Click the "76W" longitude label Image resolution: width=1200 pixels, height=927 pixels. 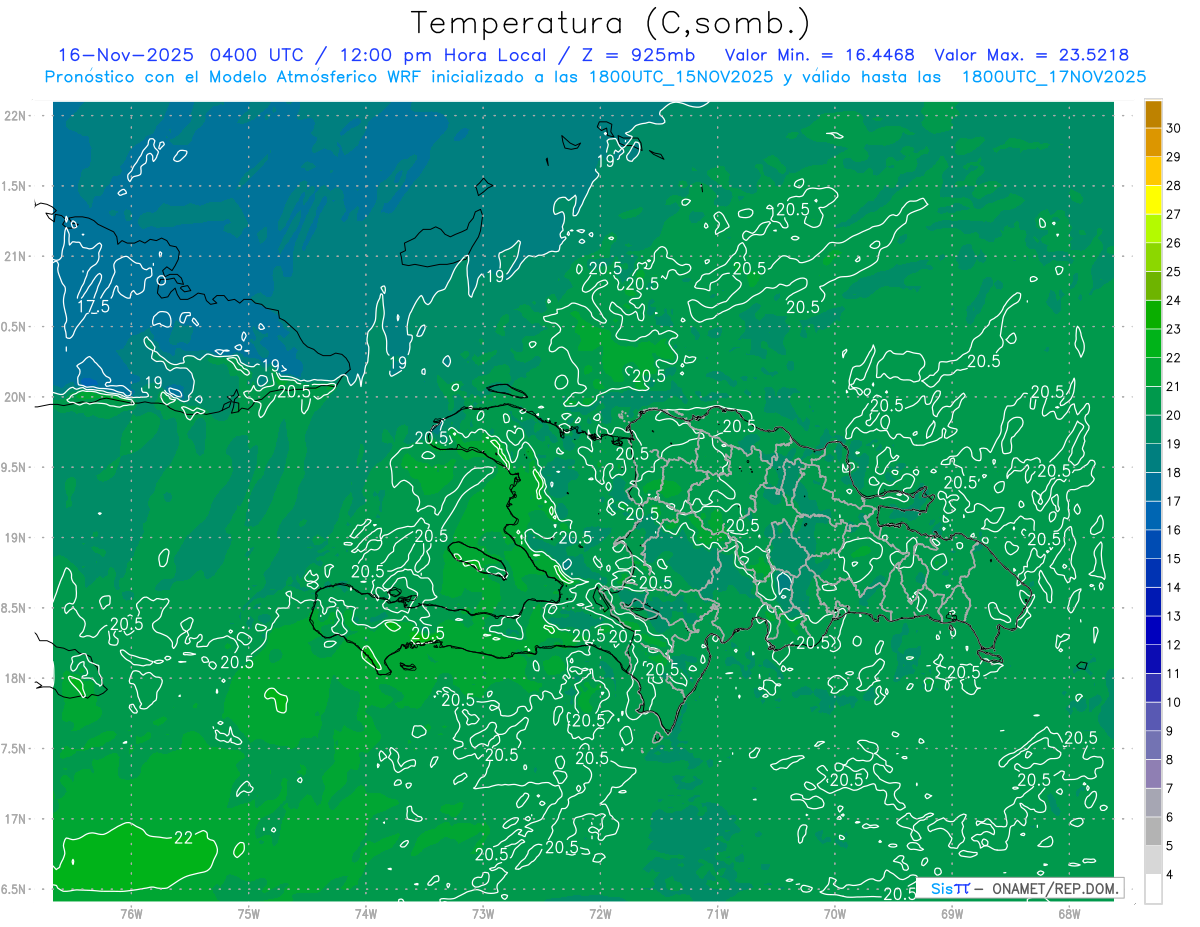click(x=131, y=913)
